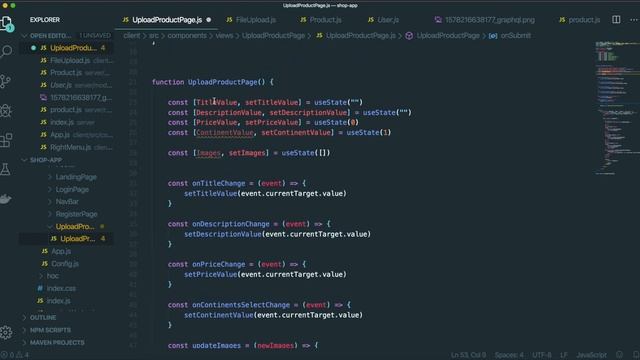The width and height of the screenshot is (640, 360).
Task: Expand the NPM Scripts section
Action: pos(50,330)
